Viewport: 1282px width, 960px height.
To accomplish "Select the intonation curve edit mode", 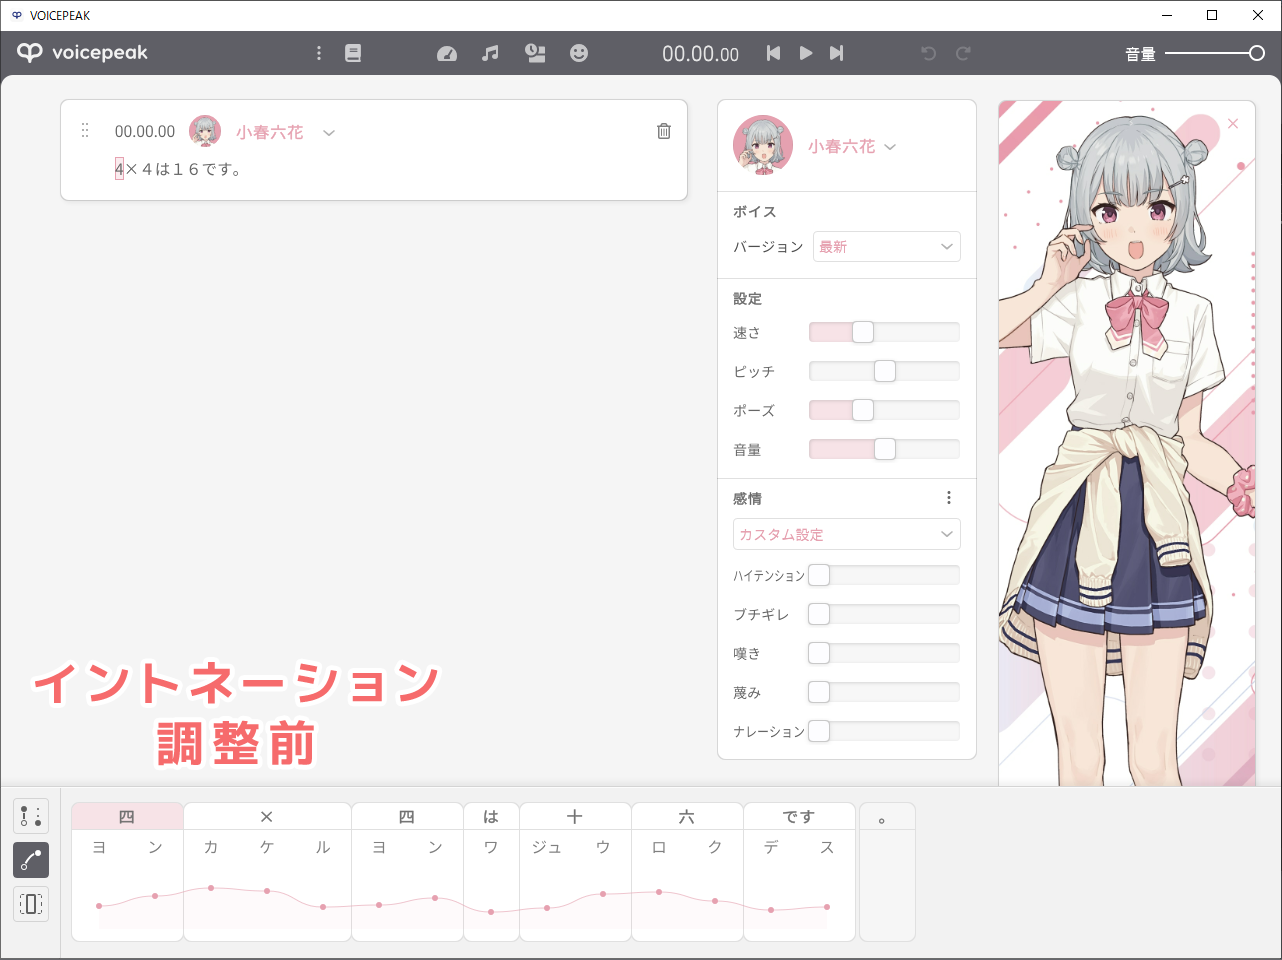I will (x=31, y=860).
